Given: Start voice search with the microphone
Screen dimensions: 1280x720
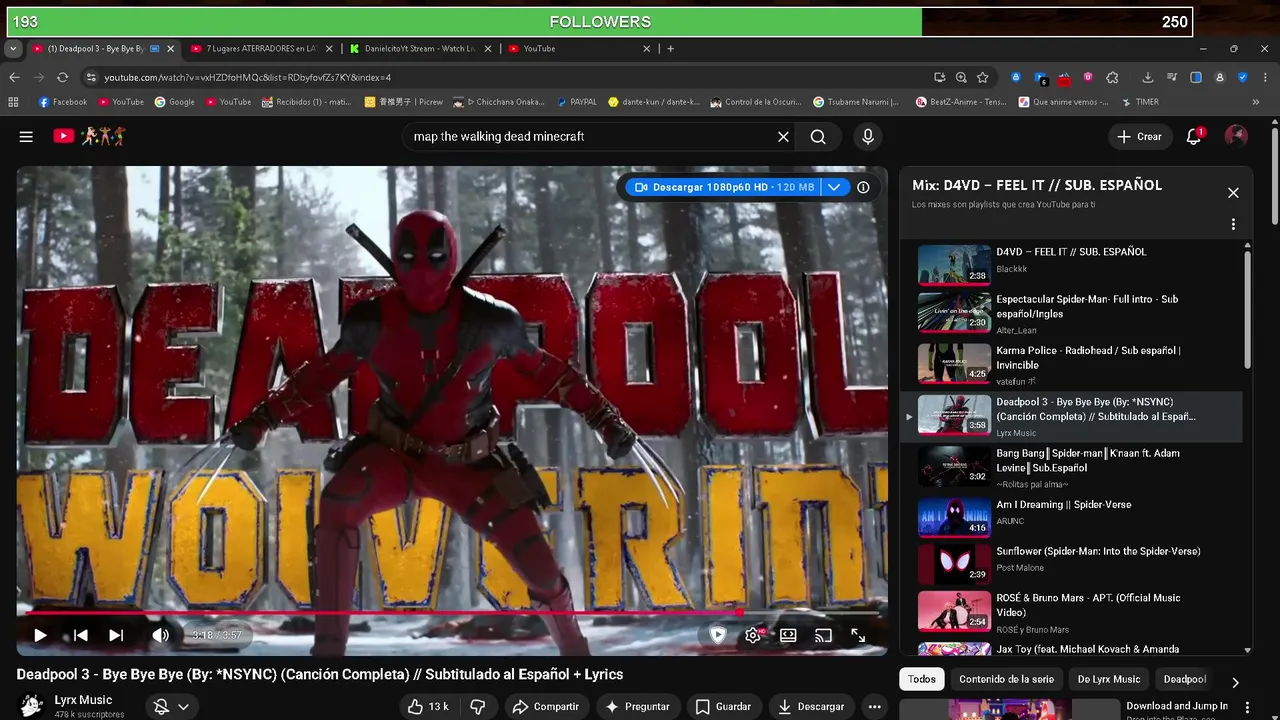Looking at the screenshot, I should click(868, 137).
